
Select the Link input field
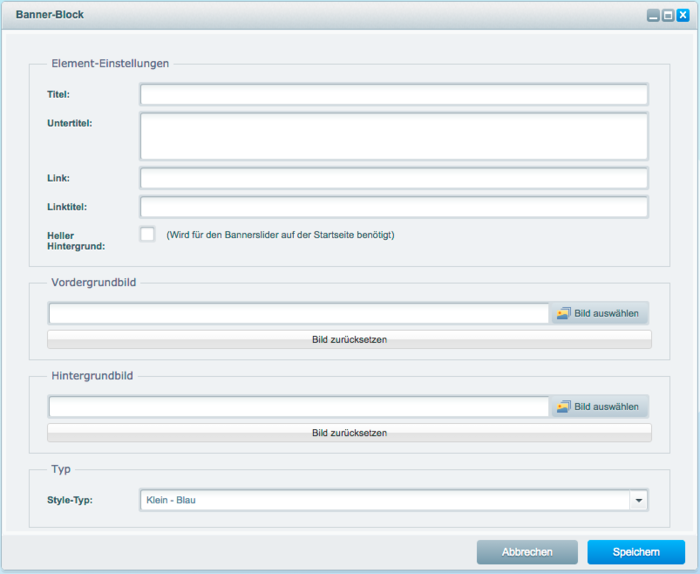(x=394, y=178)
